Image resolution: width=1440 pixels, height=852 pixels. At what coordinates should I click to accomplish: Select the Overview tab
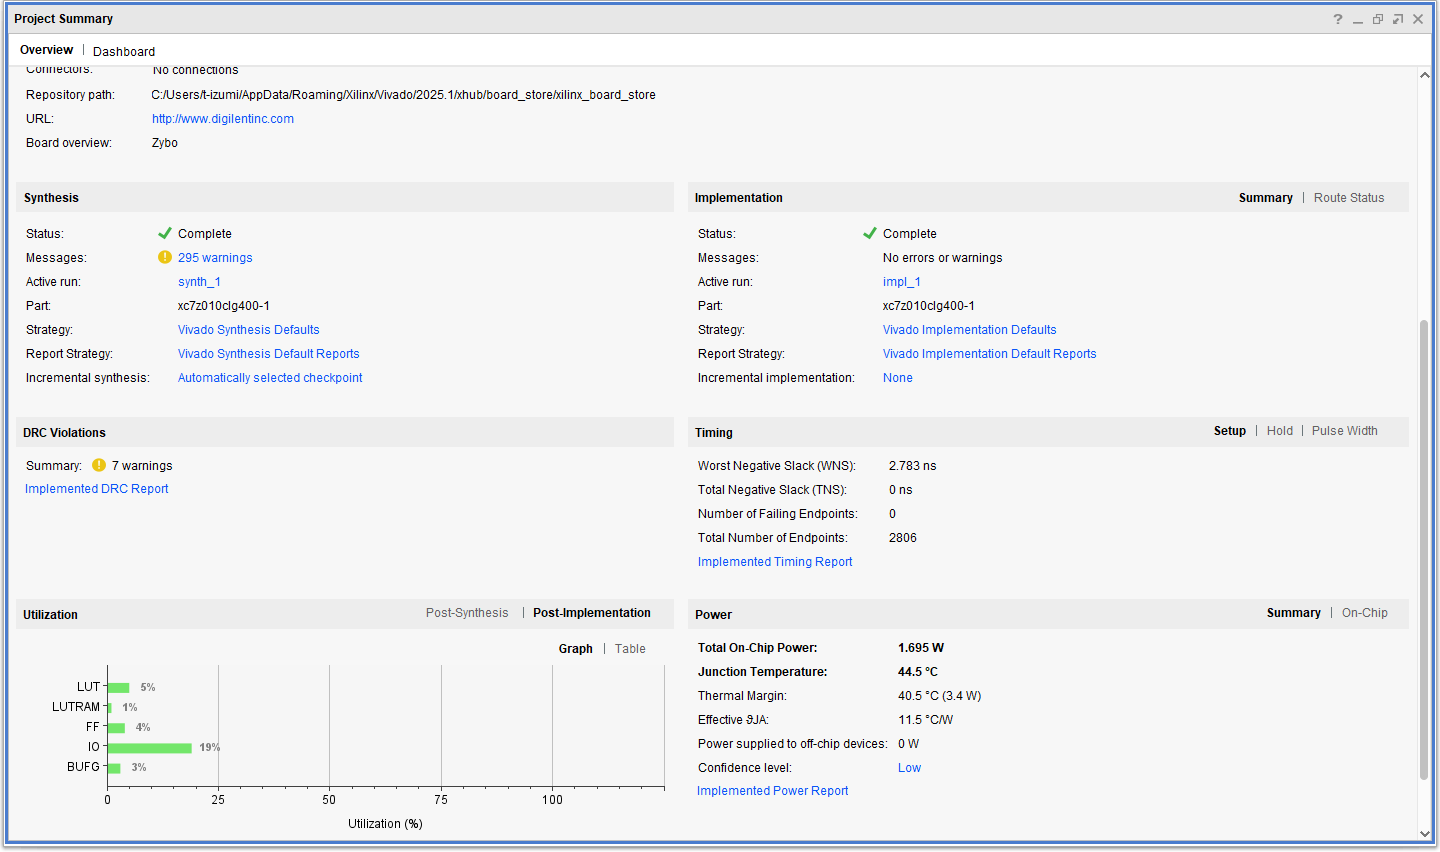46,50
